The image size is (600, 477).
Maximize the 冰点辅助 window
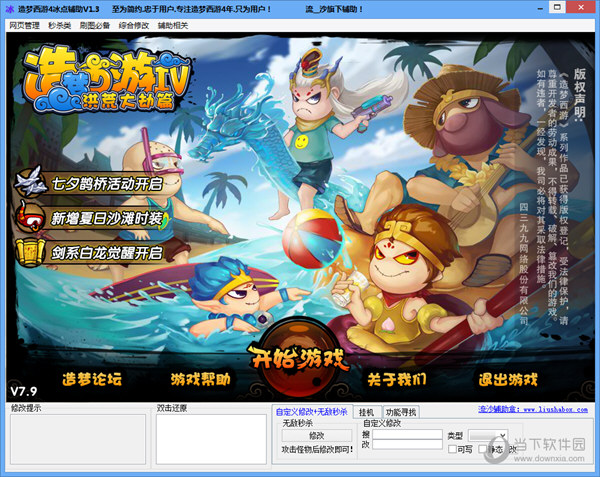click(x=557, y=7)
